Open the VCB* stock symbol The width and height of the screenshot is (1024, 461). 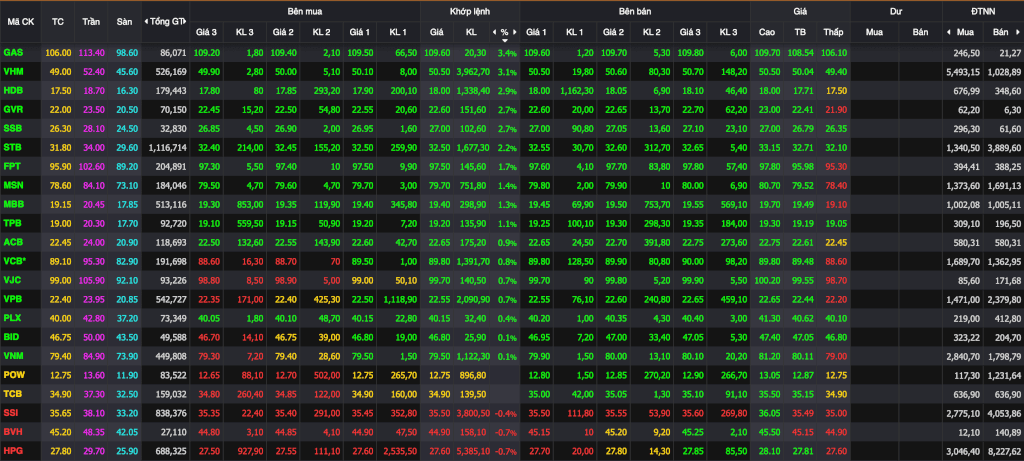[13, 261]
